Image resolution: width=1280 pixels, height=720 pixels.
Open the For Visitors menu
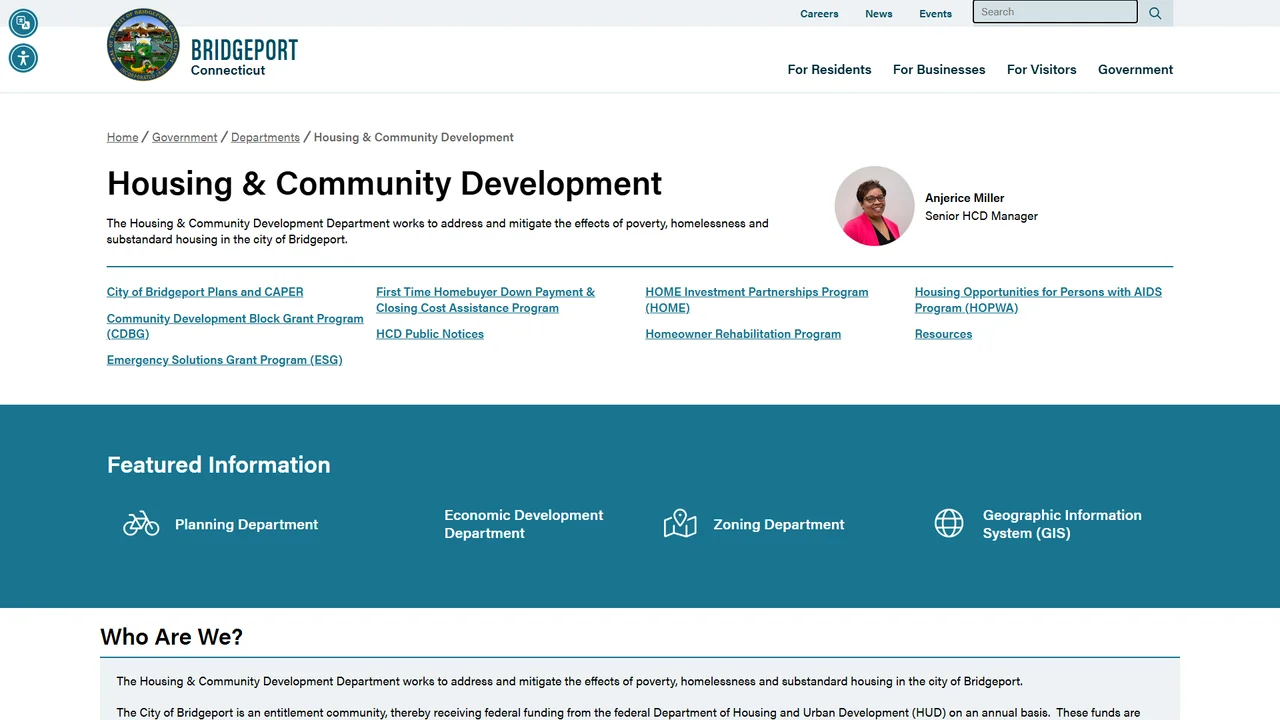(1042, 69)
